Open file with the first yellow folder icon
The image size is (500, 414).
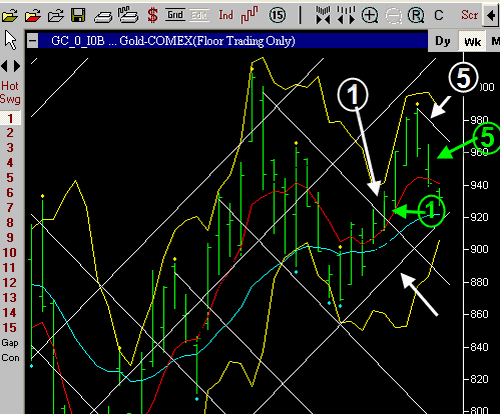coord(10,16)
